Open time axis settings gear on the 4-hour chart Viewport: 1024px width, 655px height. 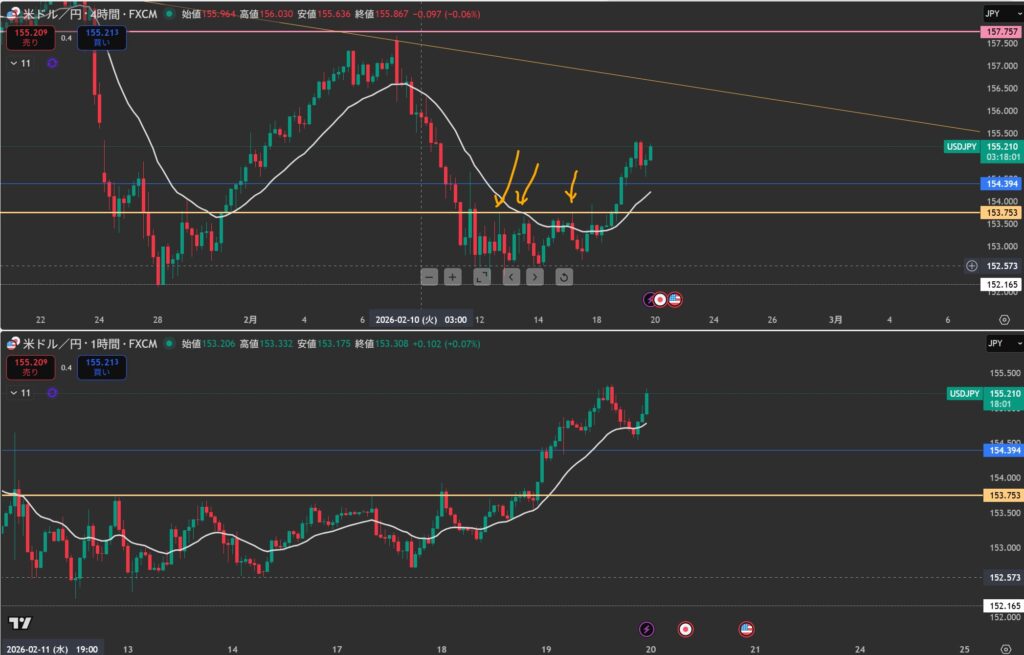coord(1004,319)
